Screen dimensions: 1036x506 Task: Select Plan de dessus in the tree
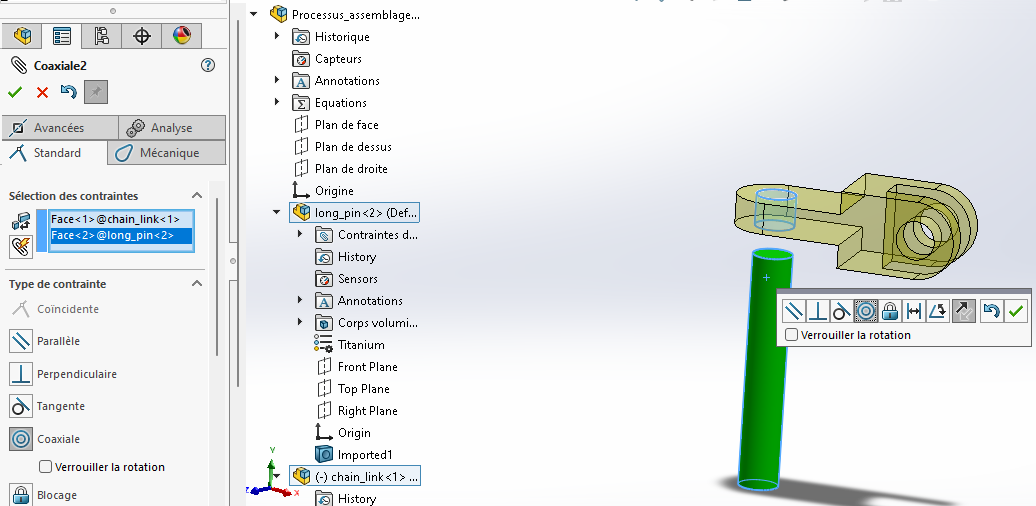pos(342,147)
